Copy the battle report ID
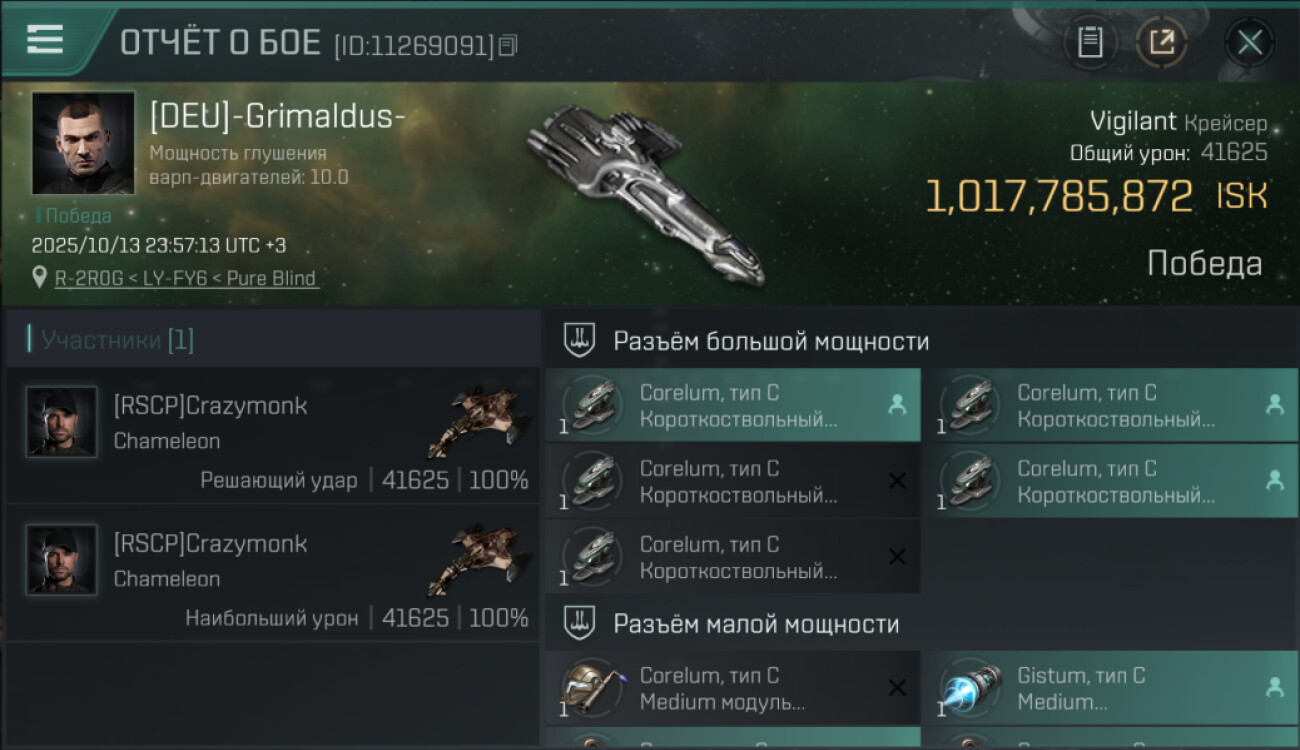Image resolution: width=1300 pixels, height=750 pixels. click(508, 45)
